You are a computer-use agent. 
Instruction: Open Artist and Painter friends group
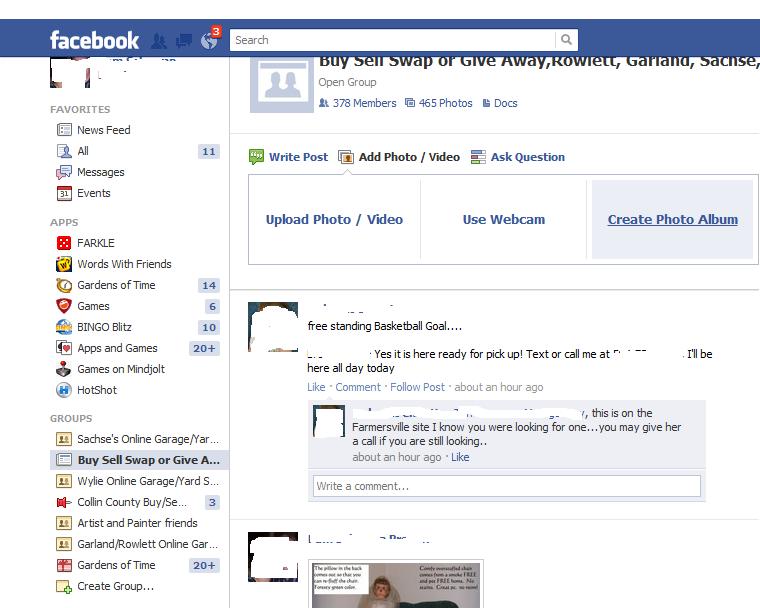click(x=135, y=523)
